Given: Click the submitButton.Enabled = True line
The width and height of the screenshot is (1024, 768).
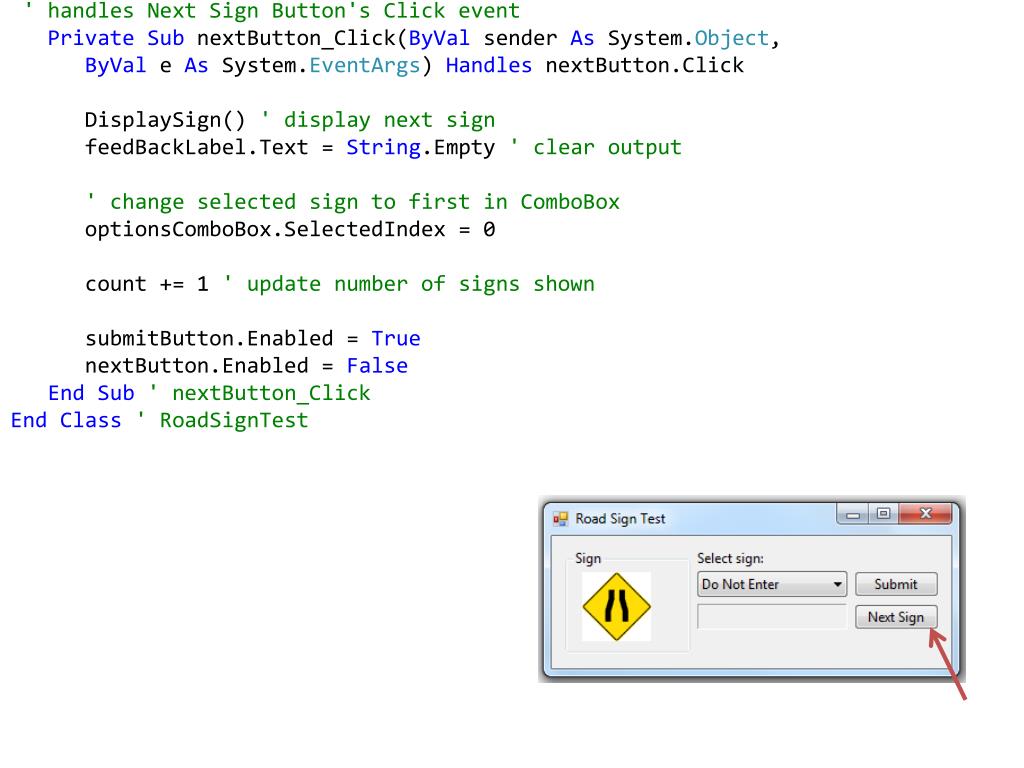Looking at the screenshot, I should pos(253,338).
